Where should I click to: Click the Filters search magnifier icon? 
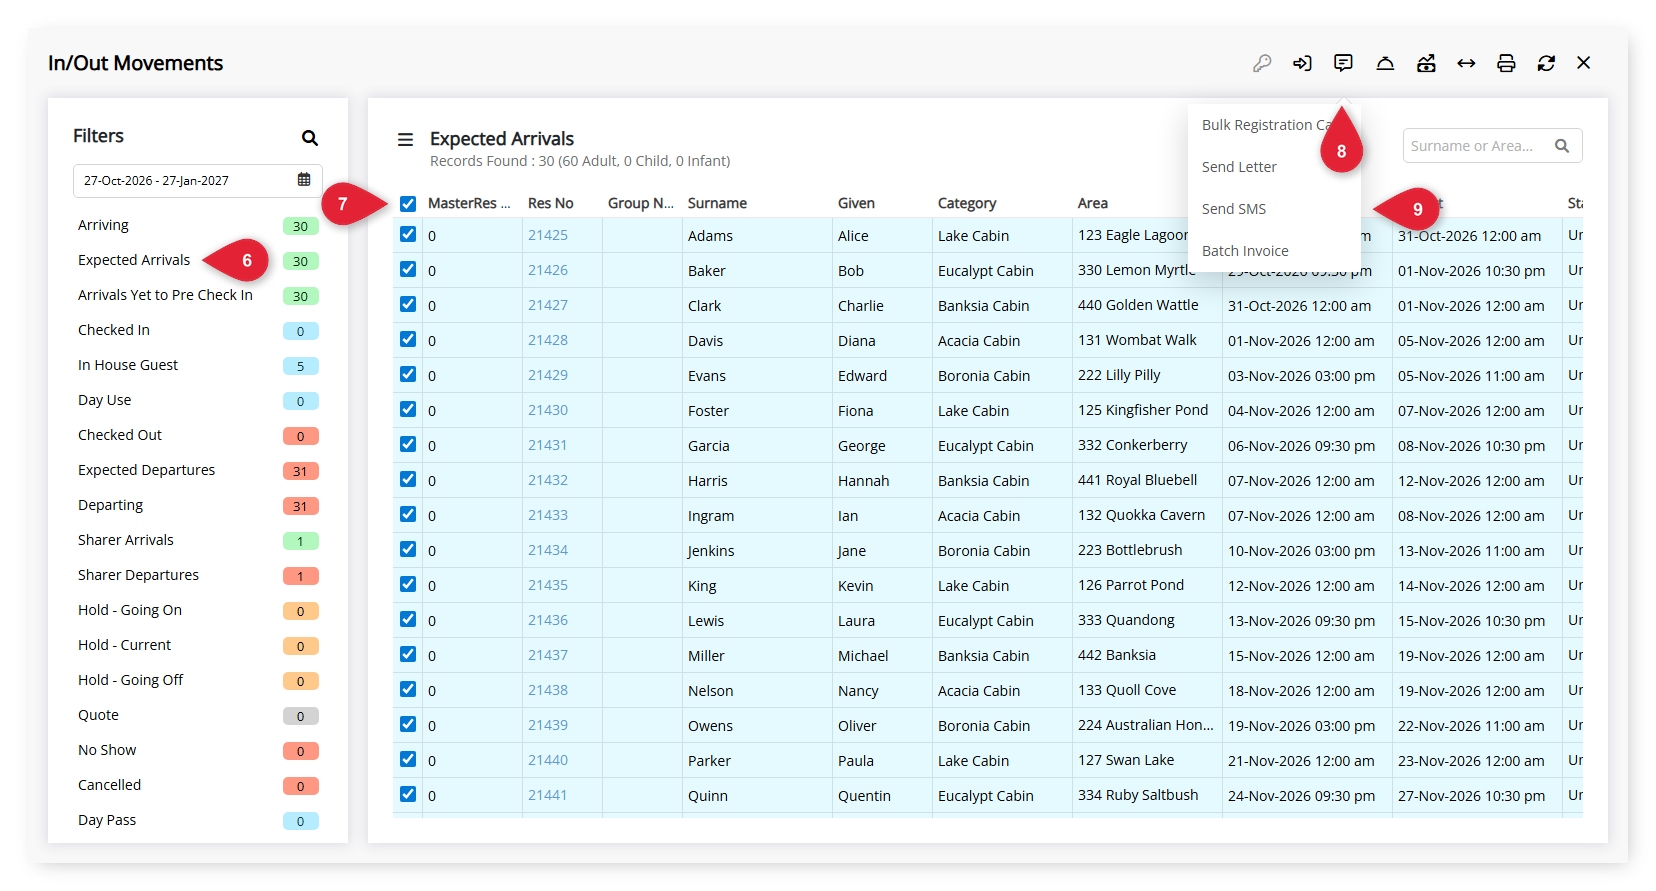(310, 138)
